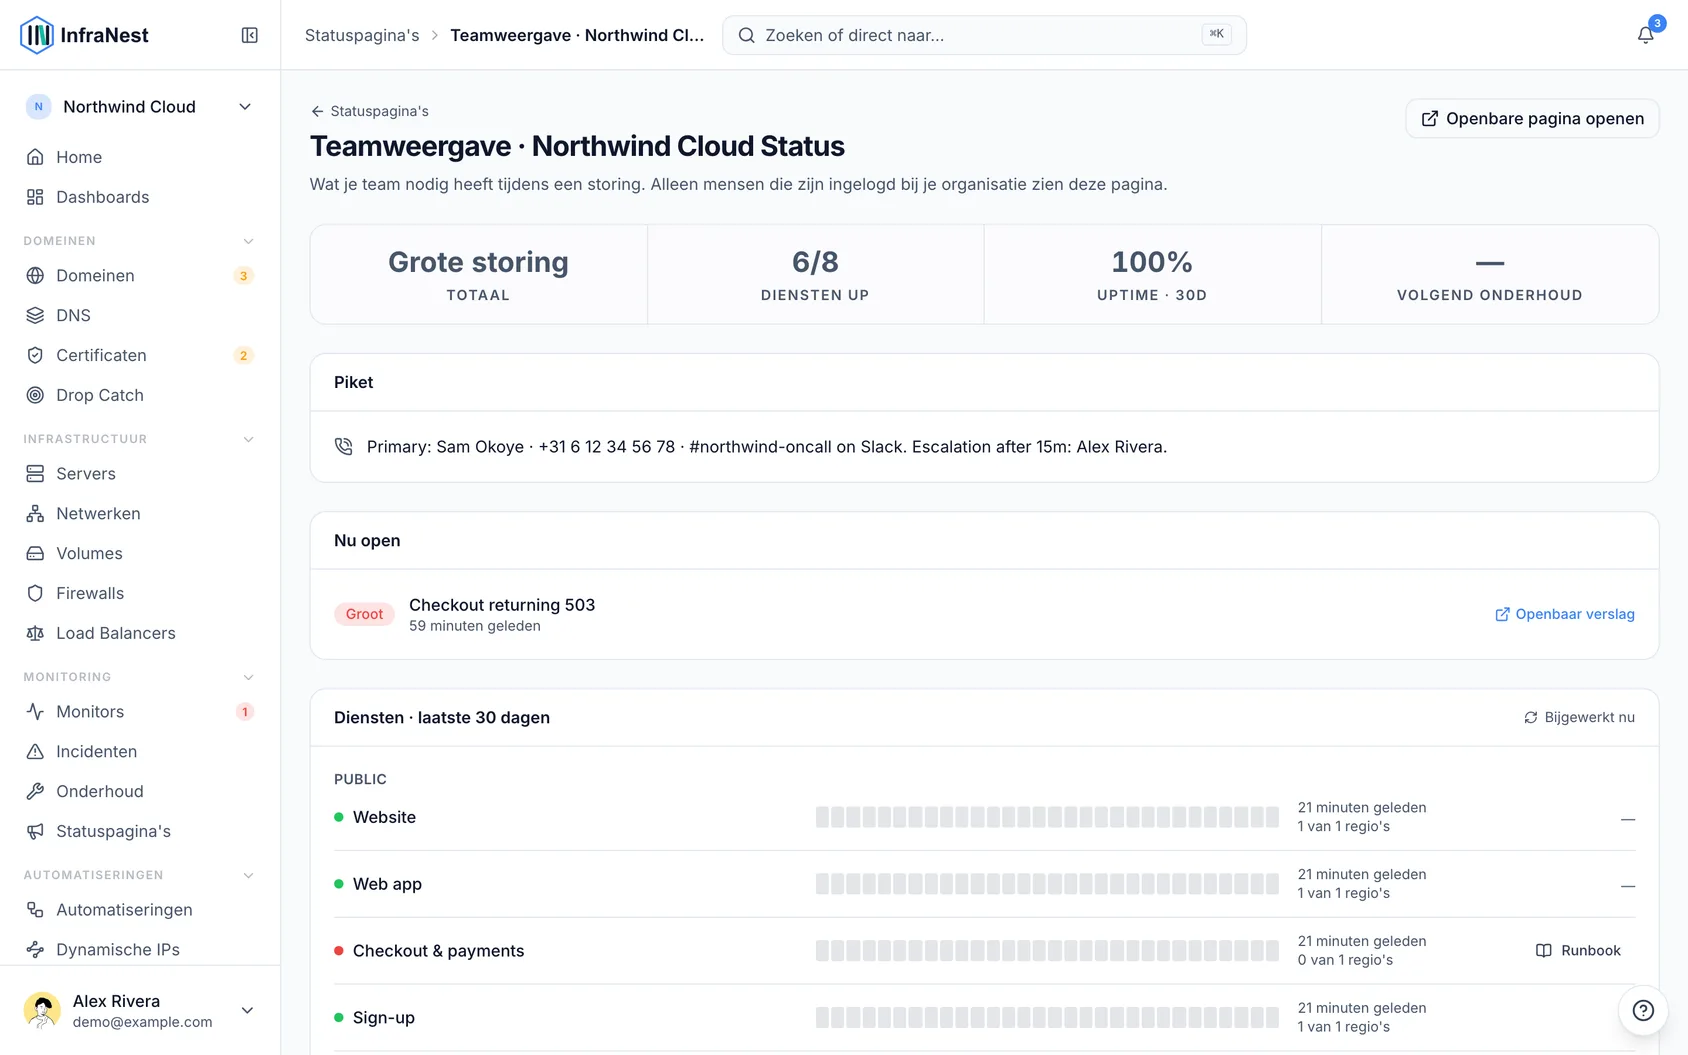Open the Runbook for Checkout & payments

pyautogui.click(x=1578, y=950)
